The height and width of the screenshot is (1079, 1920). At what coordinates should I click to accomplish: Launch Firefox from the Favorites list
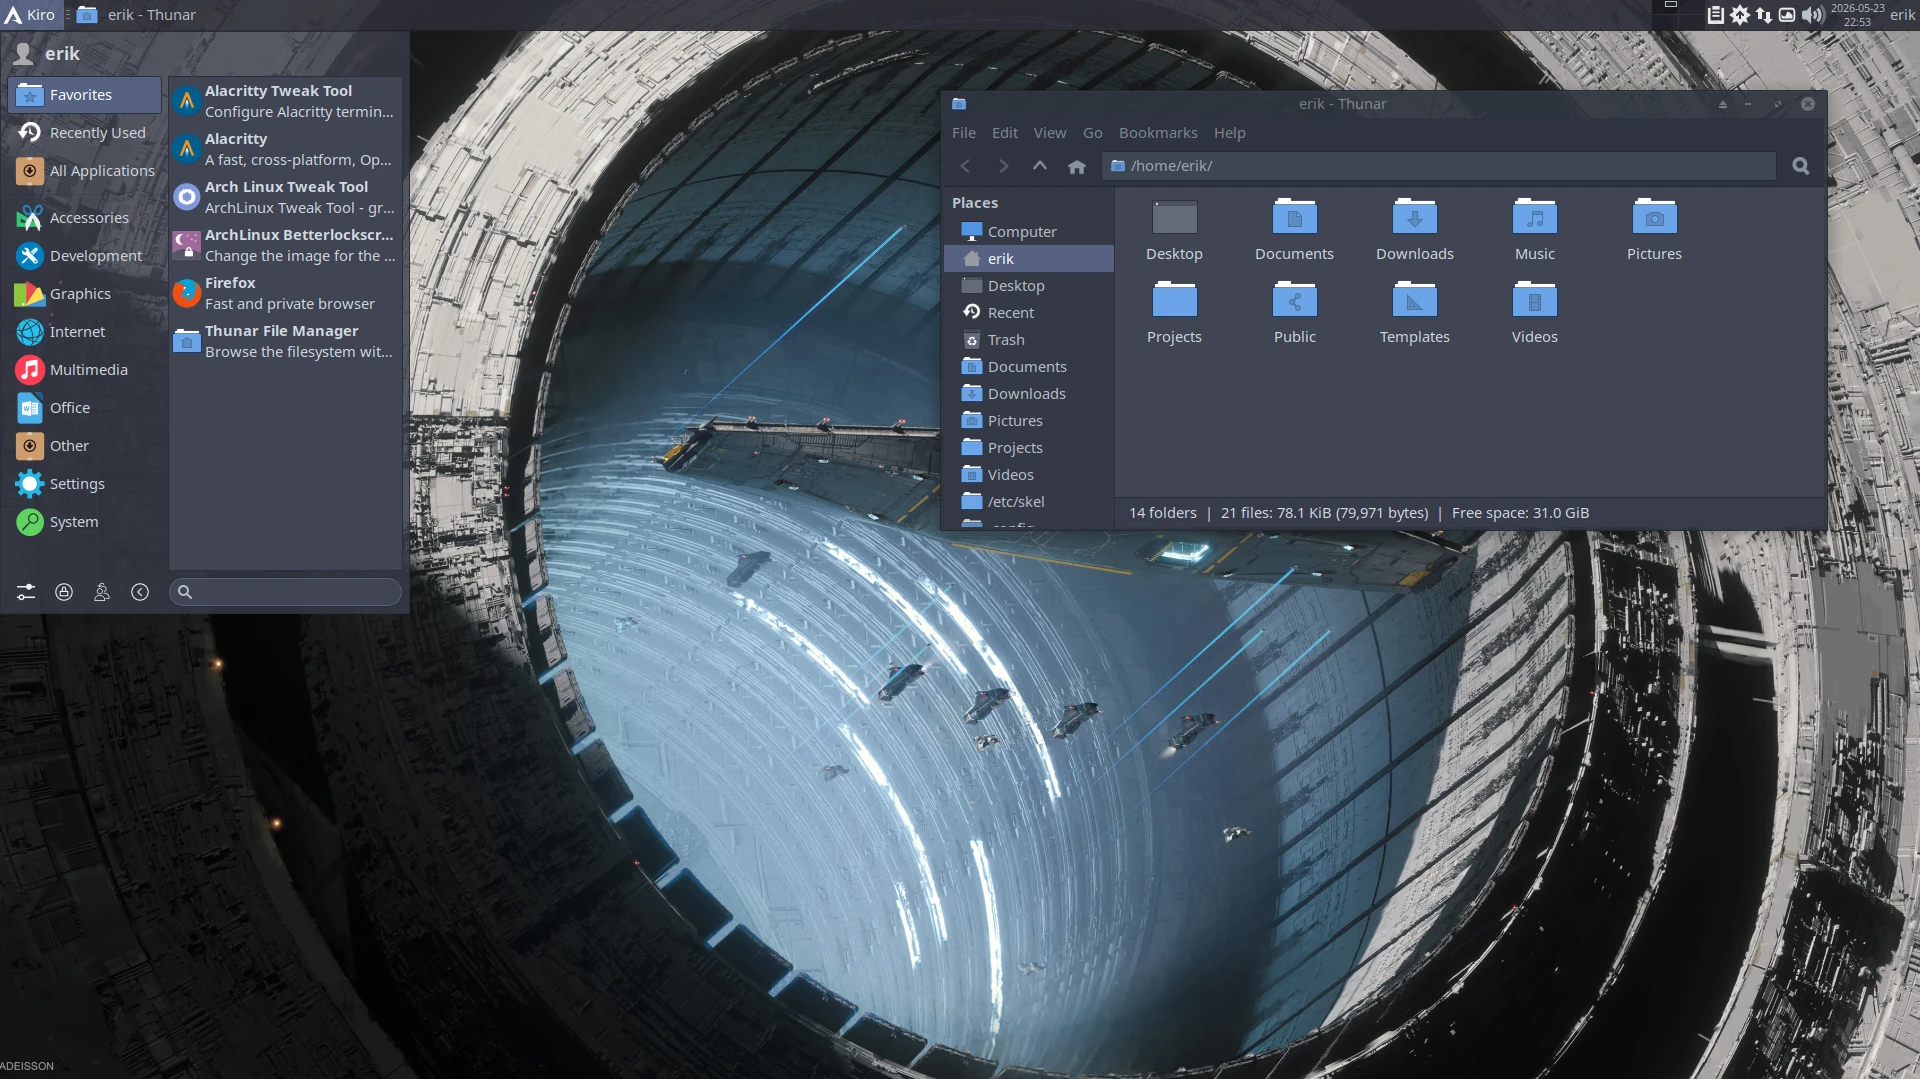285,293
